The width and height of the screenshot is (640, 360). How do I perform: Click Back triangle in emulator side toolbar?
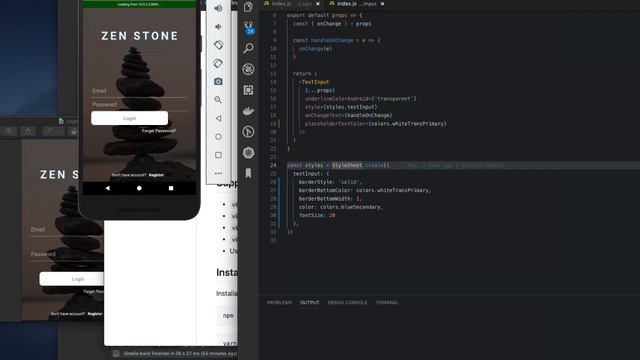click(x=218, y=118)
